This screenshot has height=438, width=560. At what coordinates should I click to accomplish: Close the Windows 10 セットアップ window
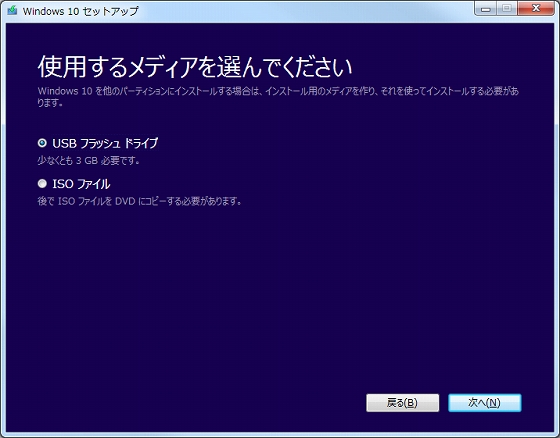(536, 9)
